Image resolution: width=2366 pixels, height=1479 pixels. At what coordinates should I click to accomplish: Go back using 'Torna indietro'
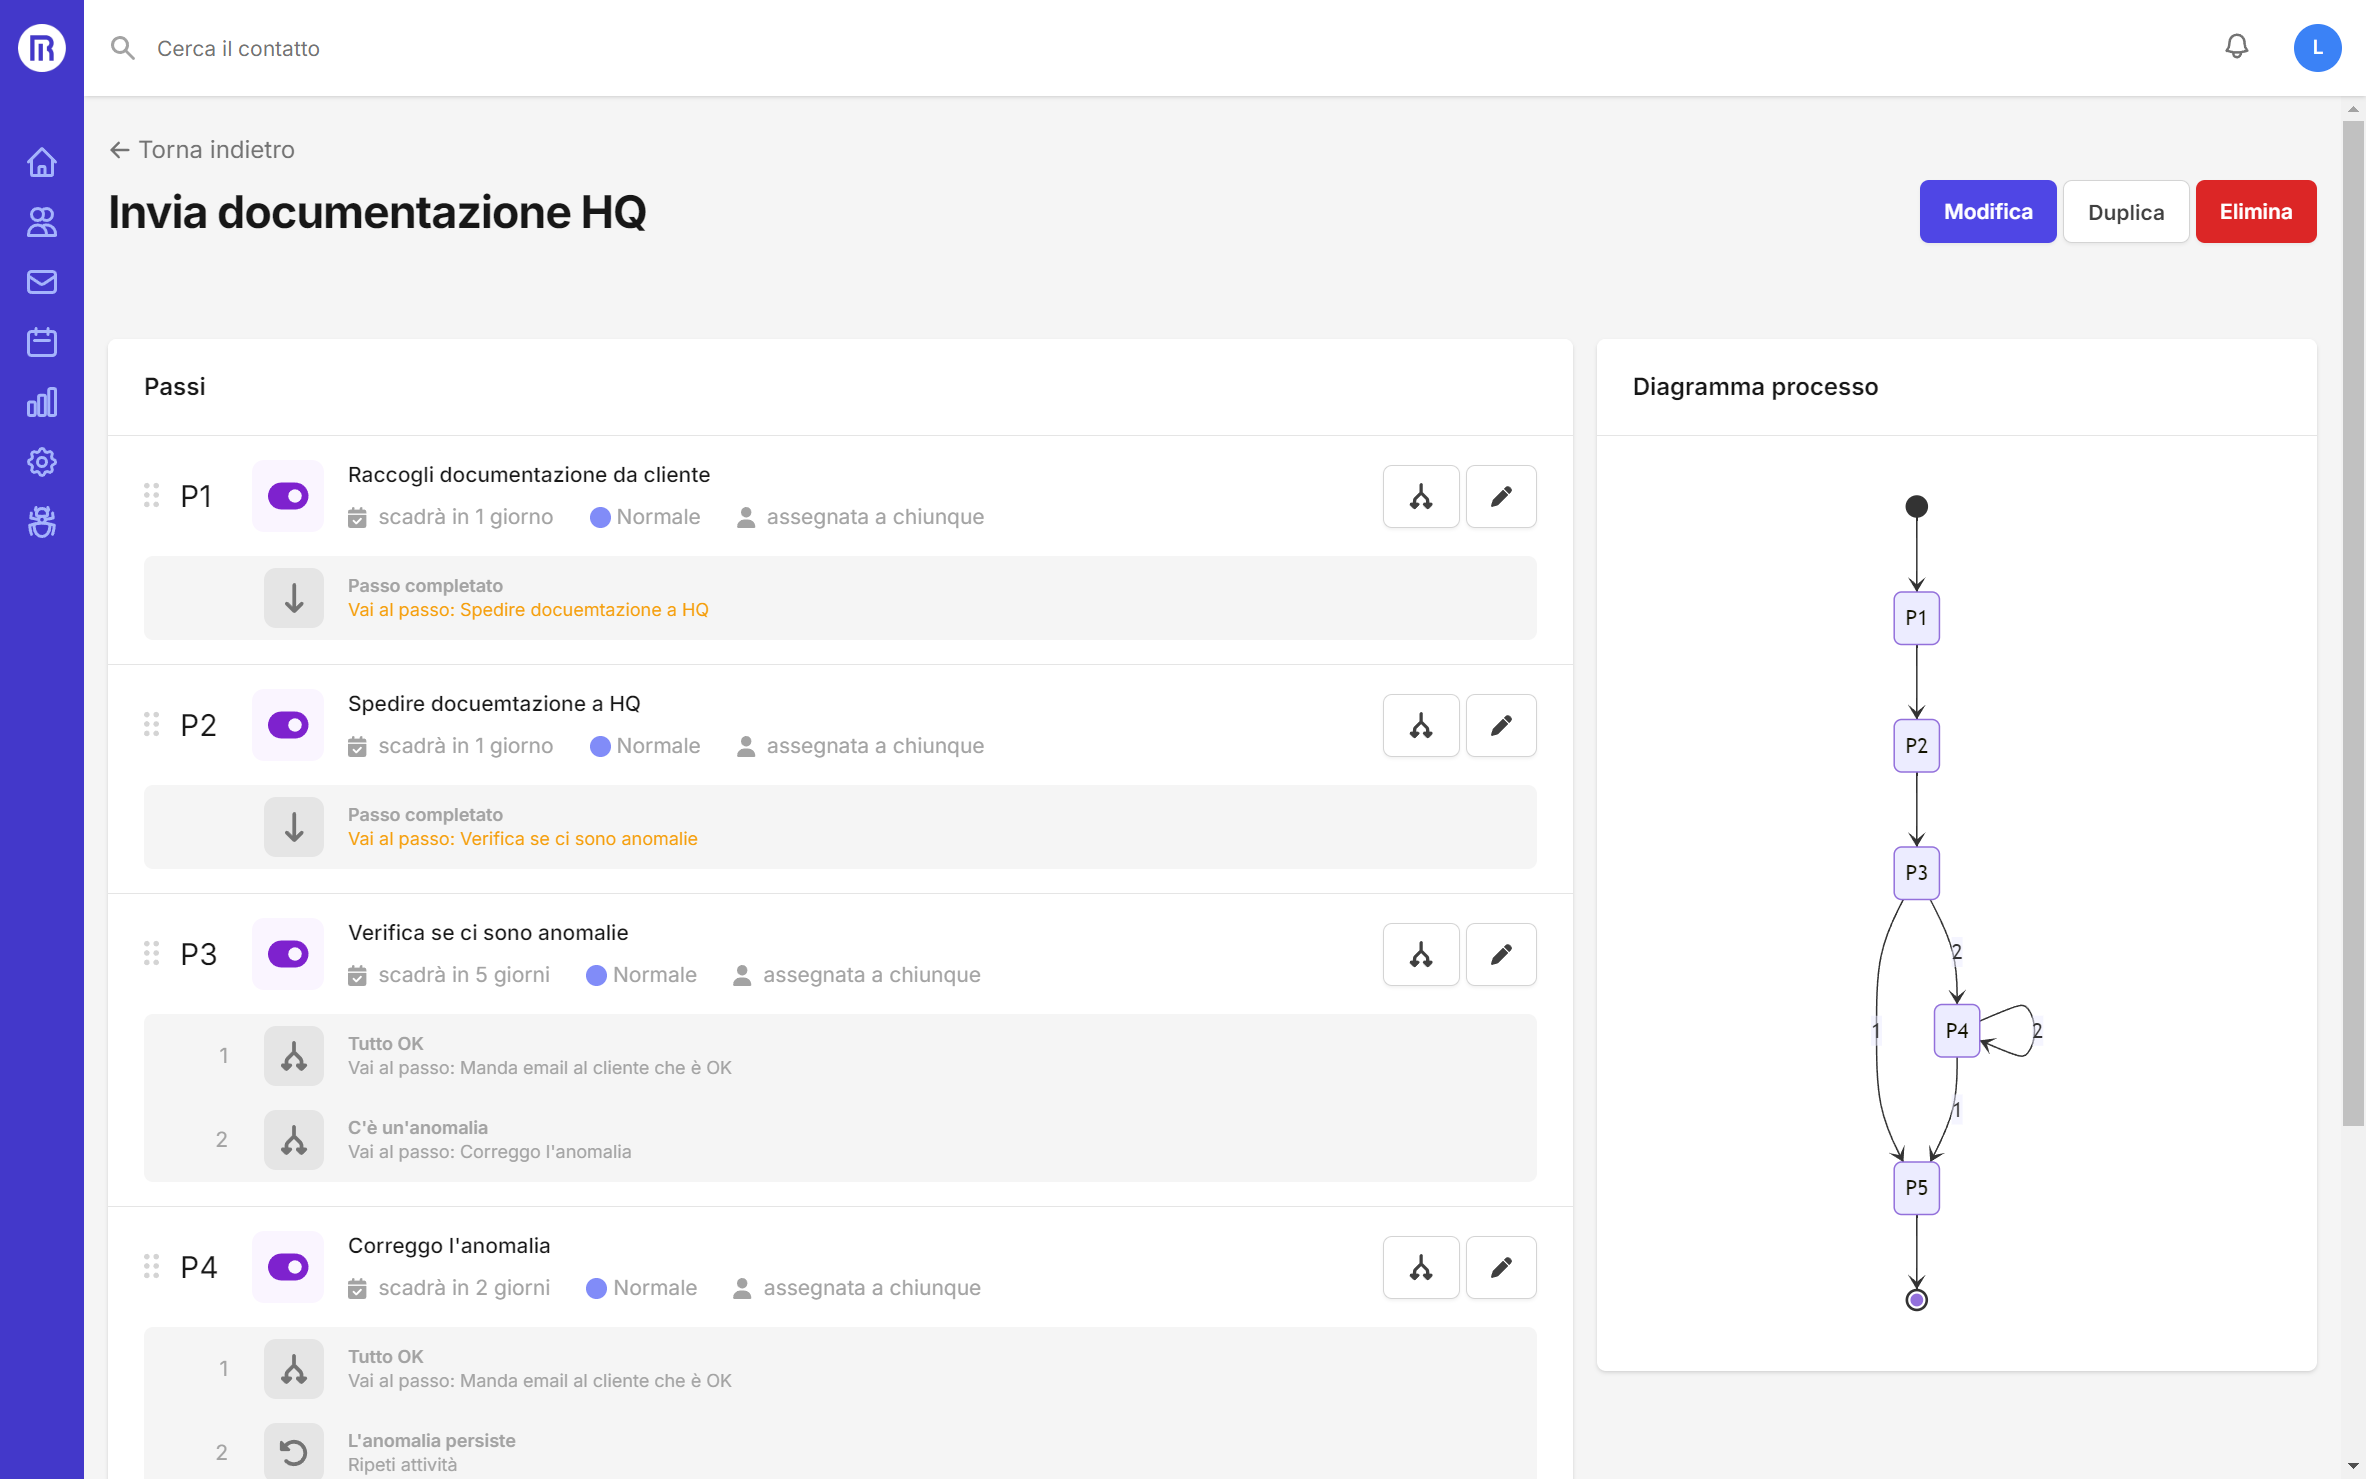201,149
